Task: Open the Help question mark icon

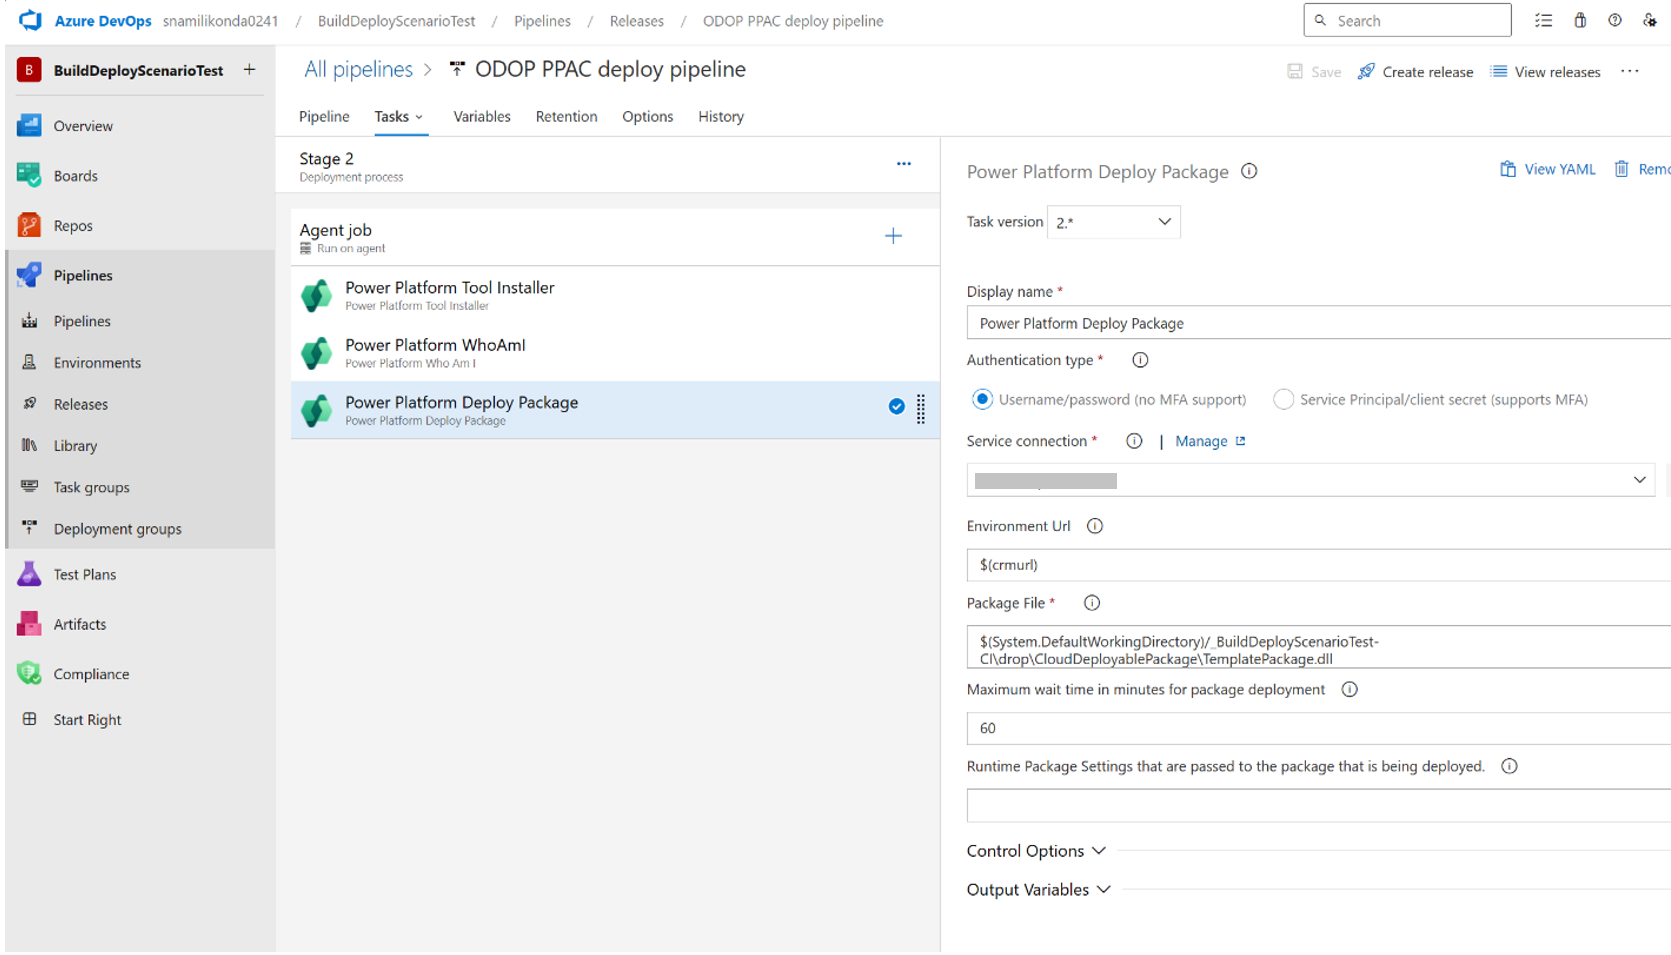Action: click(x=1614, y=20)
